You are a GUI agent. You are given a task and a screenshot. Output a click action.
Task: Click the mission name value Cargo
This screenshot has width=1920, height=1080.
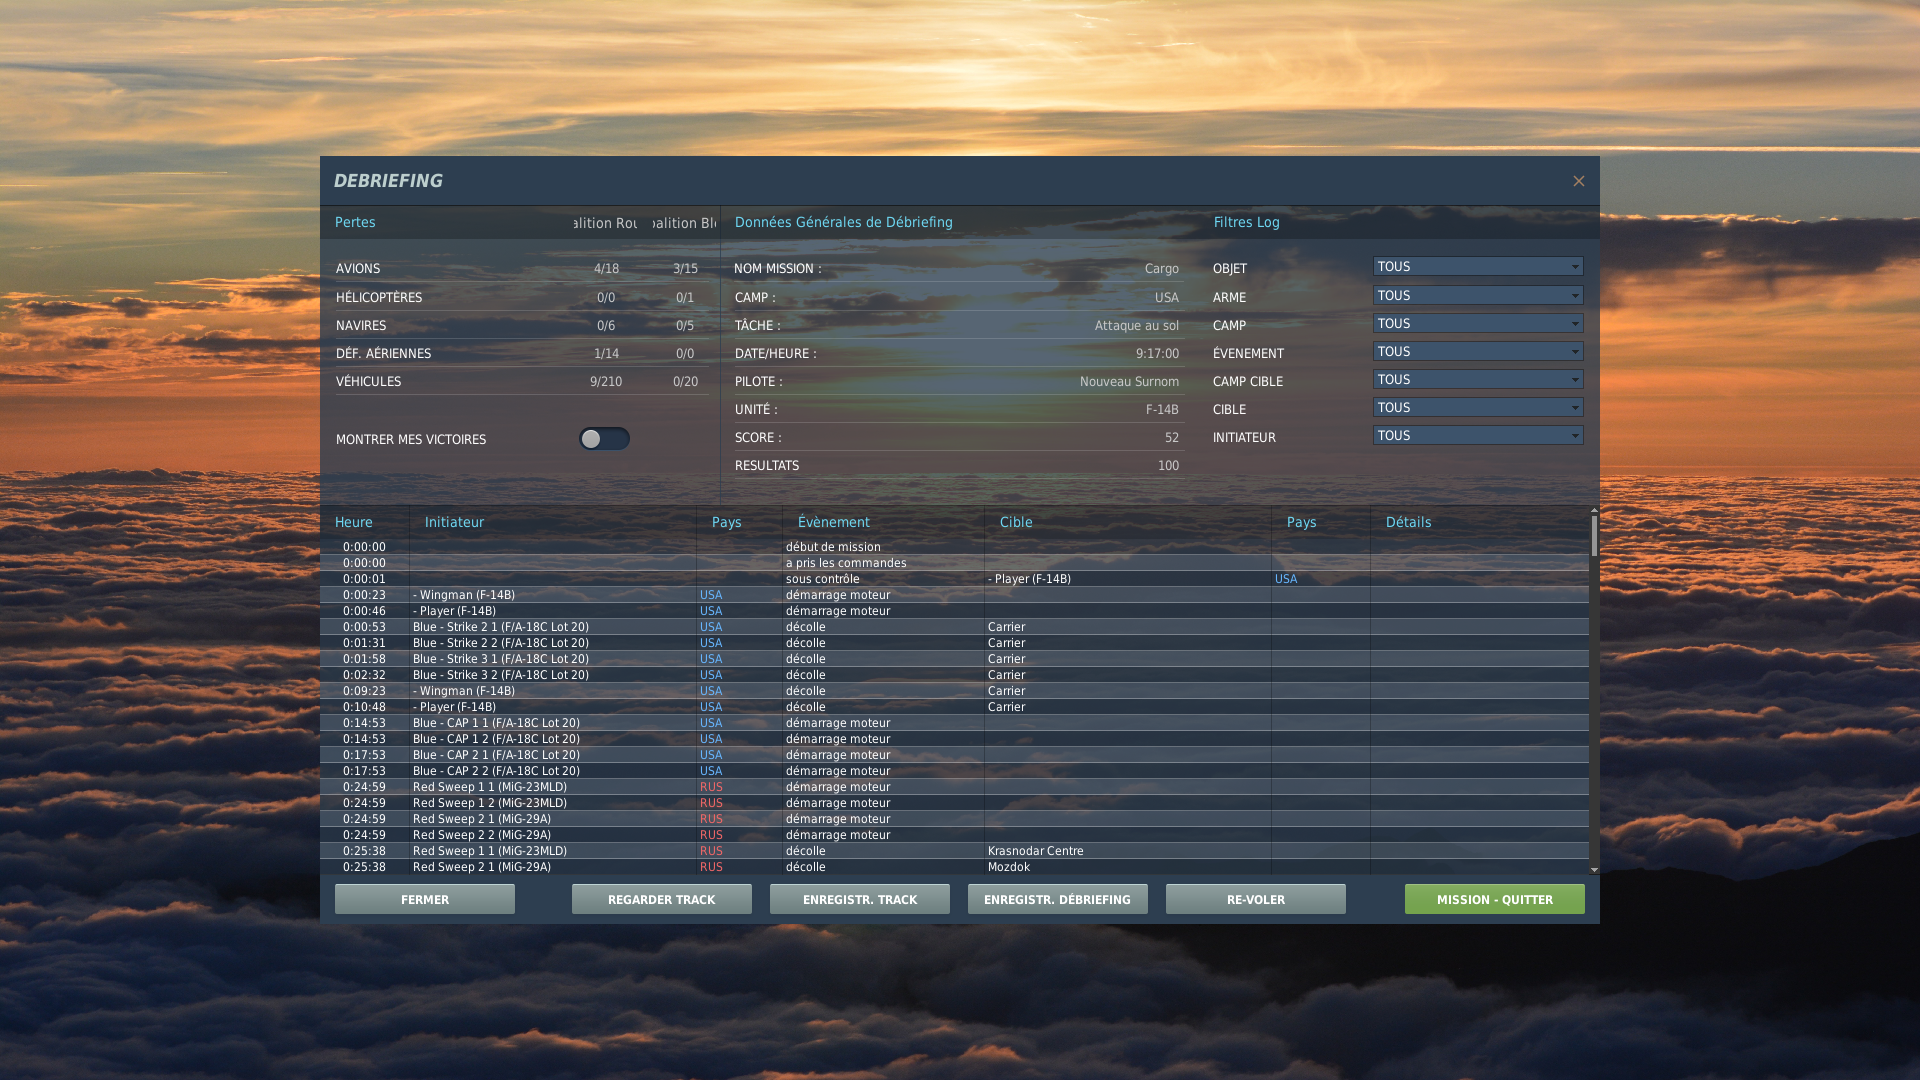[1162, 269]
